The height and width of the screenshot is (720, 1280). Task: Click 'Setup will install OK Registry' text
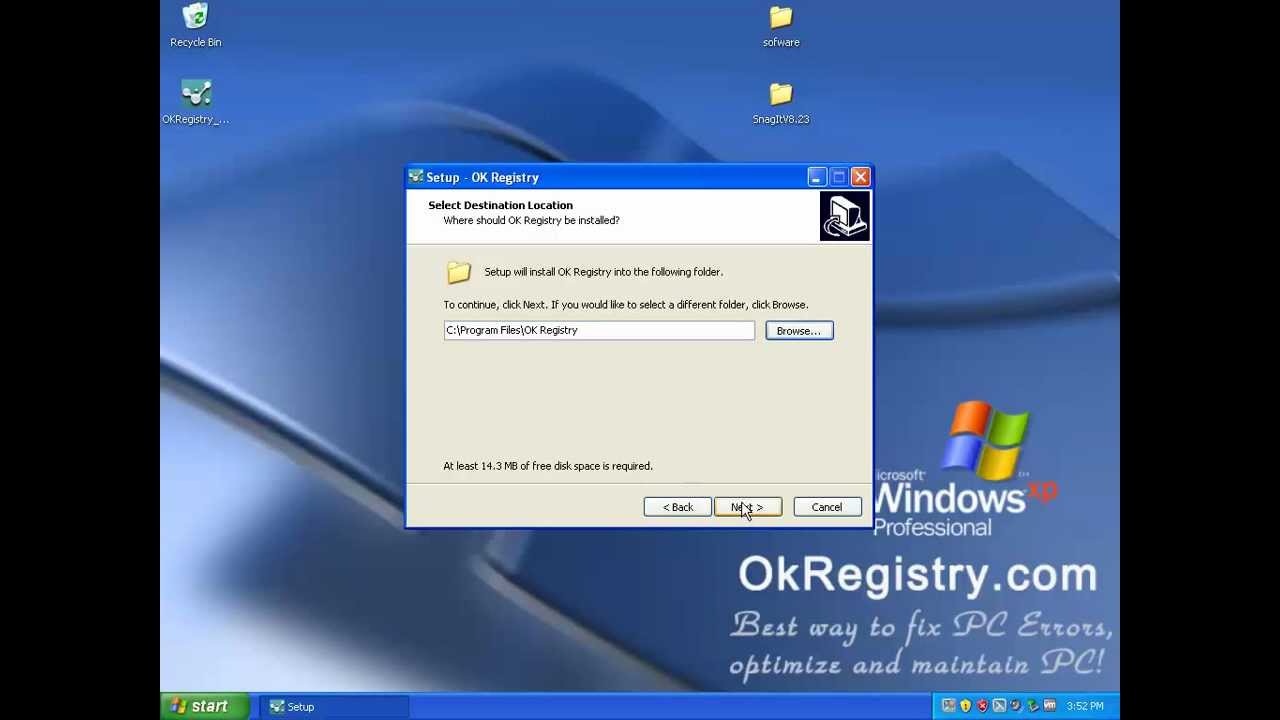(x=603, y=272)
